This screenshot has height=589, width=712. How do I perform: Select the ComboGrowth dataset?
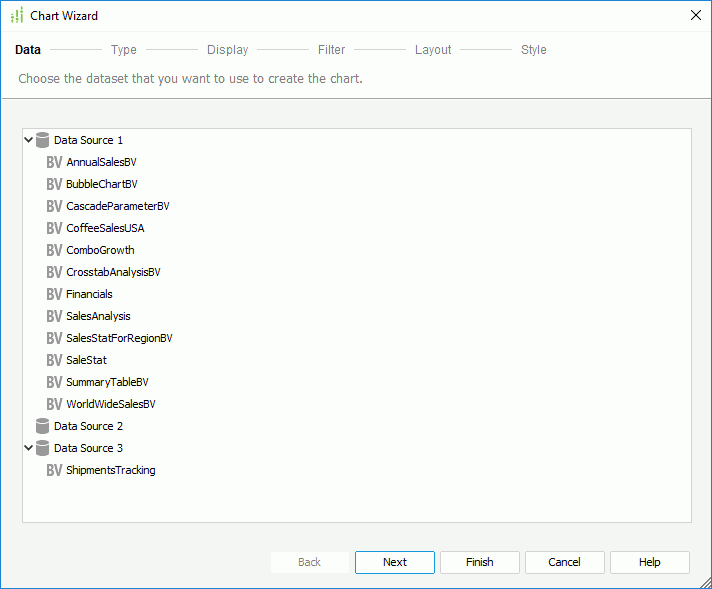coord(100,250)
